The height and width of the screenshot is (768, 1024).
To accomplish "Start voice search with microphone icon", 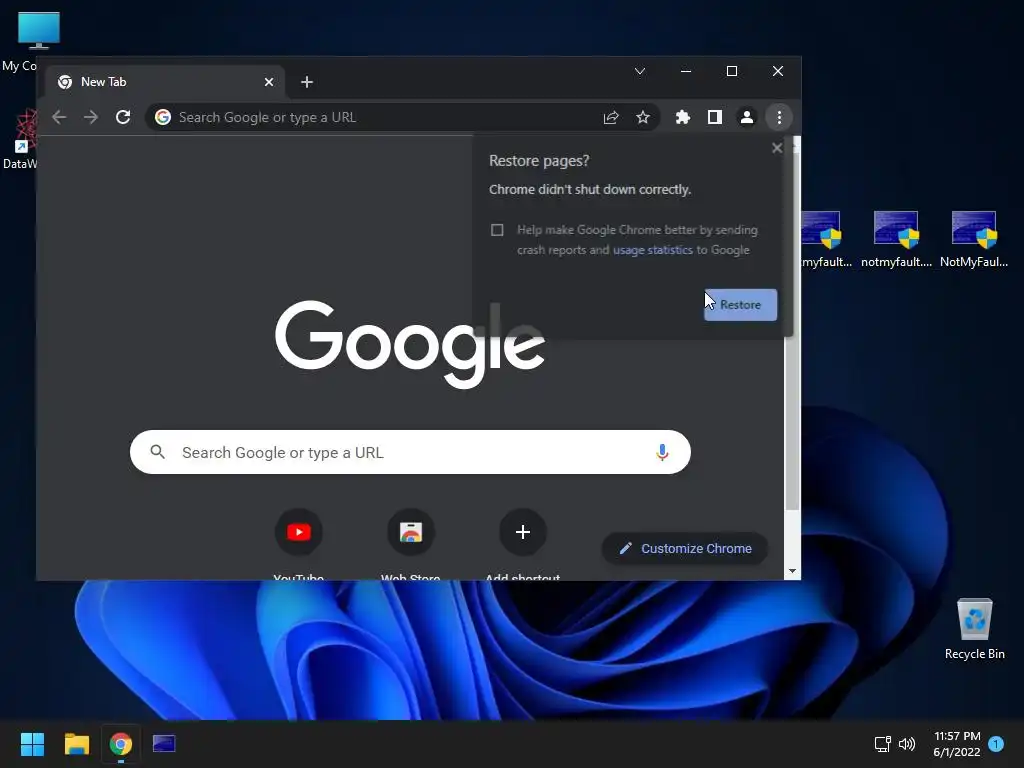I will [662, 452].
